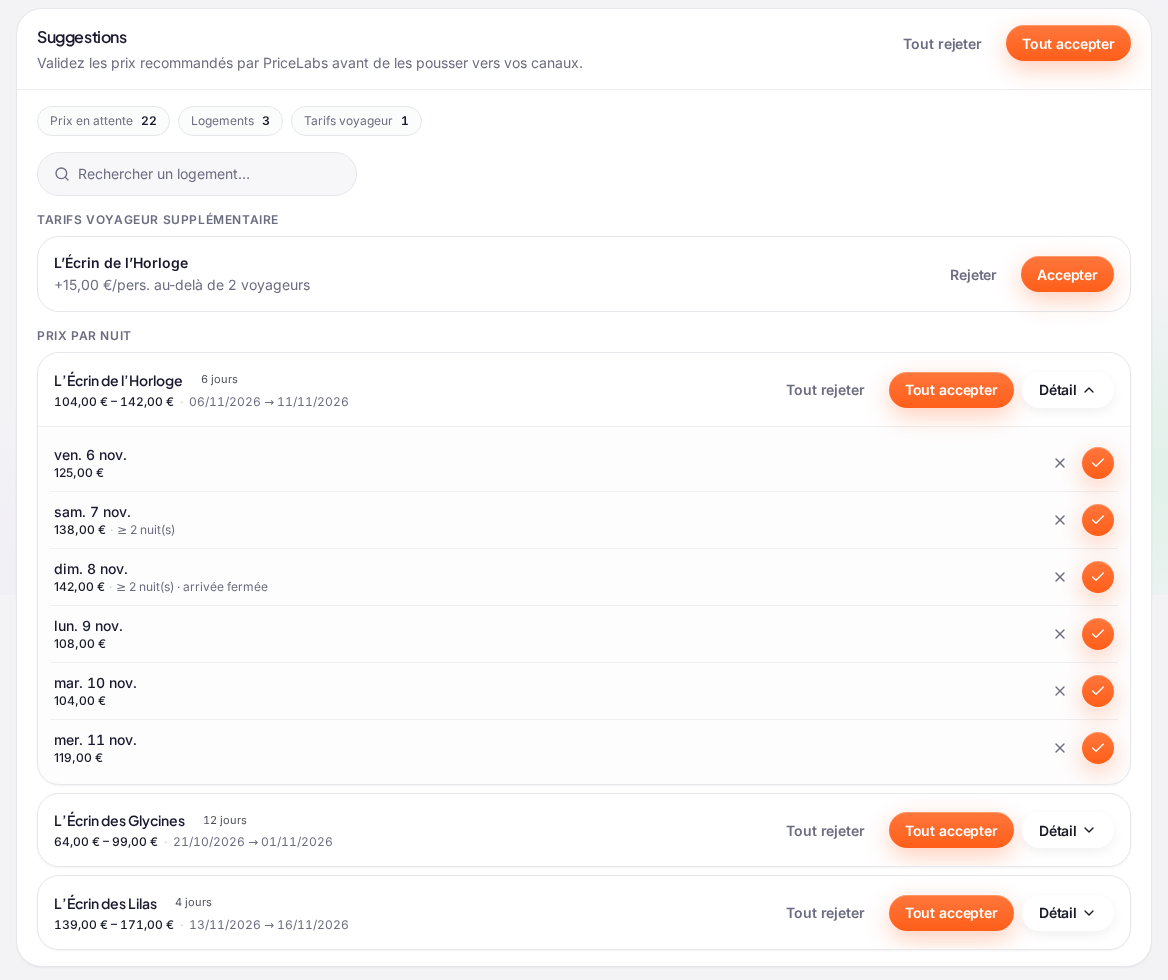This screenshot has width=1168, height=980.
Task: Click the 13/11/2026 → 16/11/2026 date range
Action: coord(269,925)
